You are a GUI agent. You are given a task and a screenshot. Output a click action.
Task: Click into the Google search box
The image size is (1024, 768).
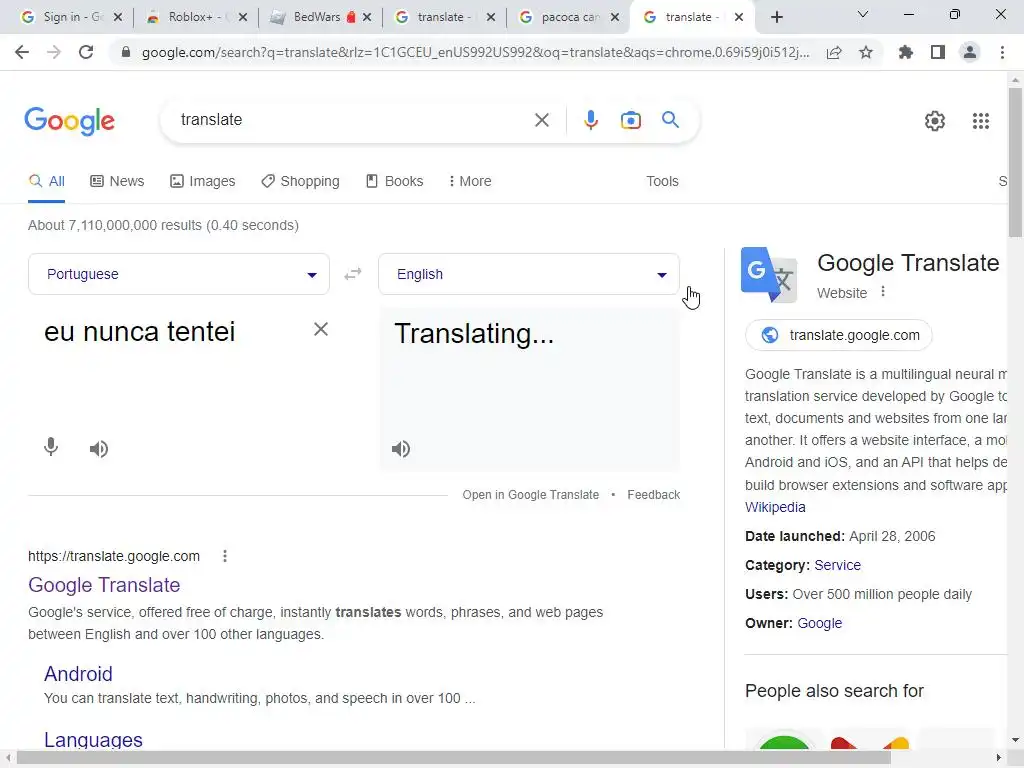(353, 120)
